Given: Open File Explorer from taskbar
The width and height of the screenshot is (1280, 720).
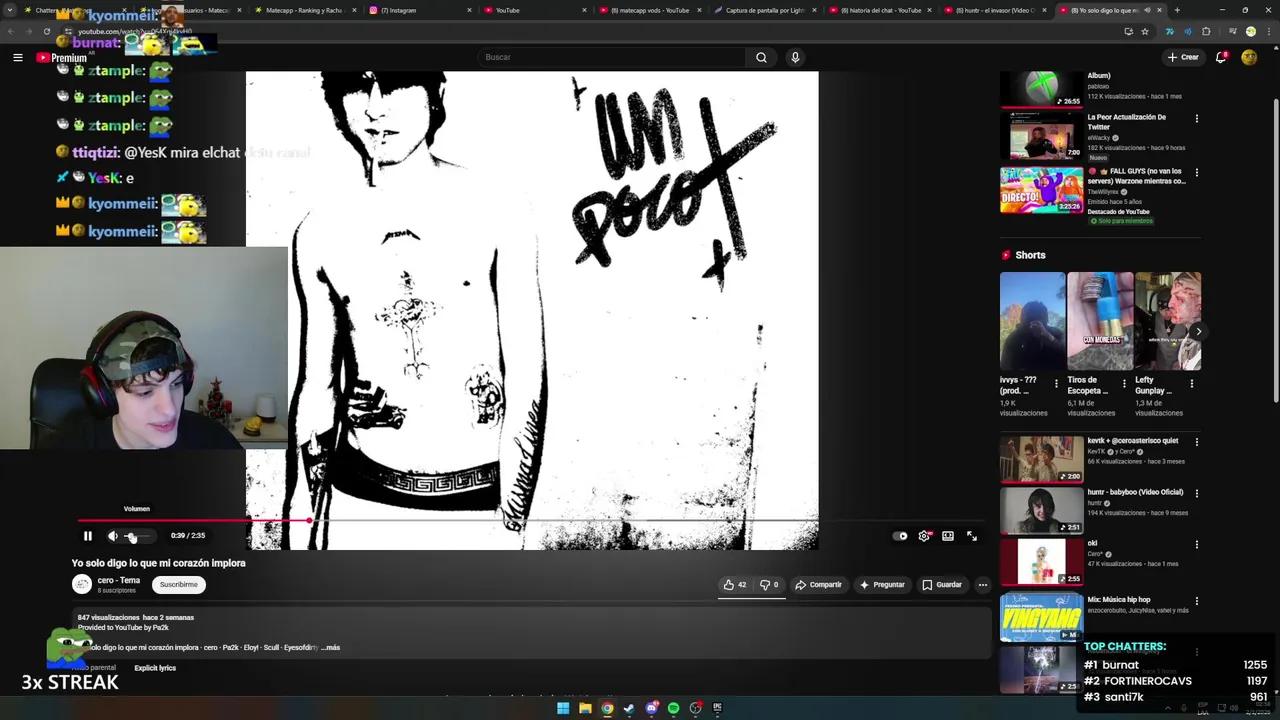Looking at the screenshot, I should [585, 708].
